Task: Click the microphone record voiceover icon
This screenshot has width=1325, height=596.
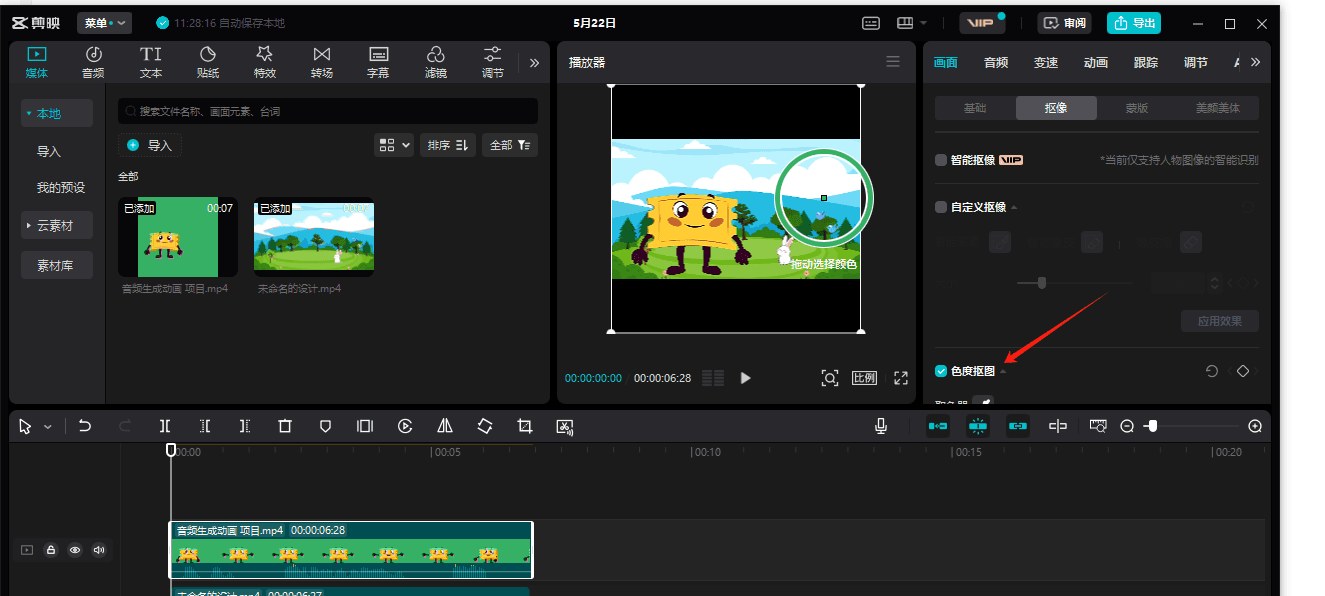Action: 881,426
